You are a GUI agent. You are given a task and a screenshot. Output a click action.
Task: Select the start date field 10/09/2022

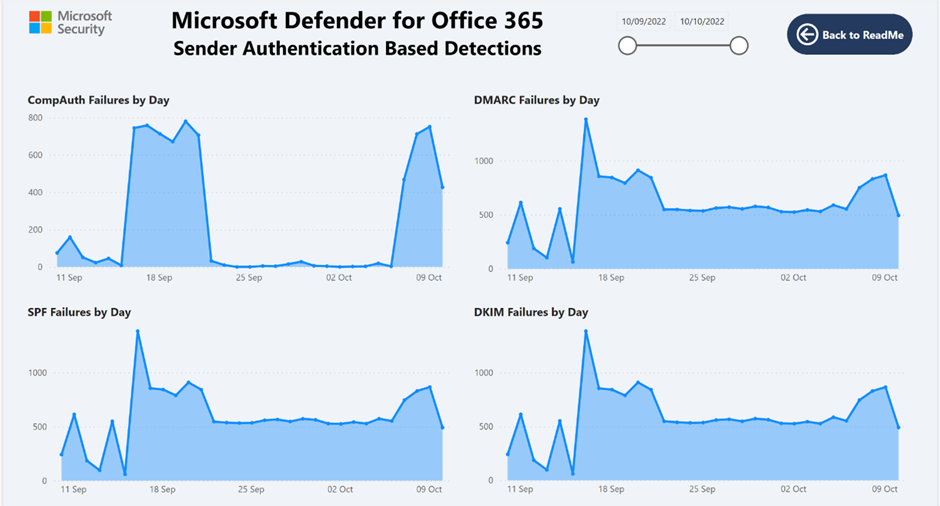[644, 22]
